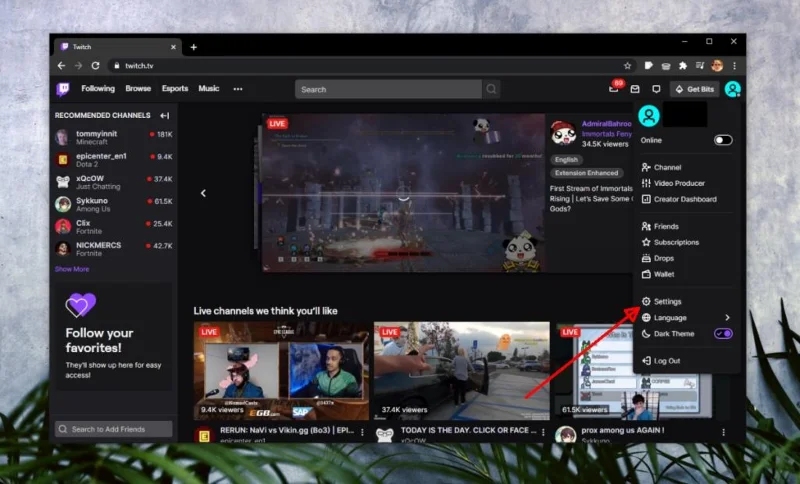Open the Following tab

coord(98,89)
